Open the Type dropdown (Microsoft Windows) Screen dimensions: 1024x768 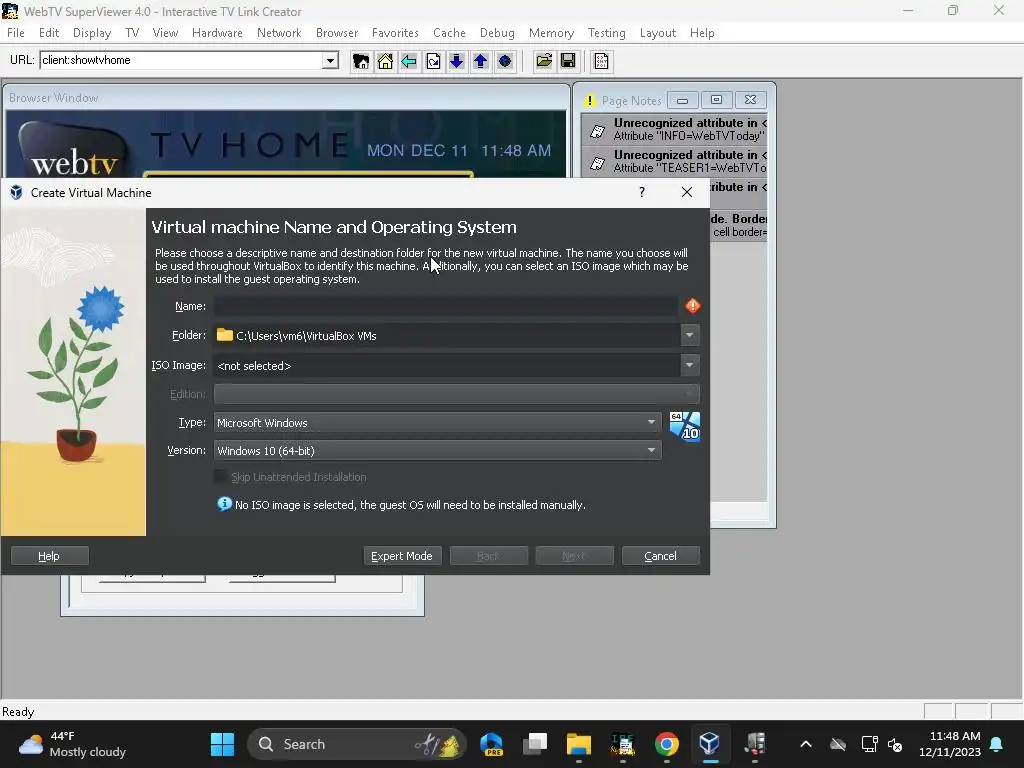(438, 423)
